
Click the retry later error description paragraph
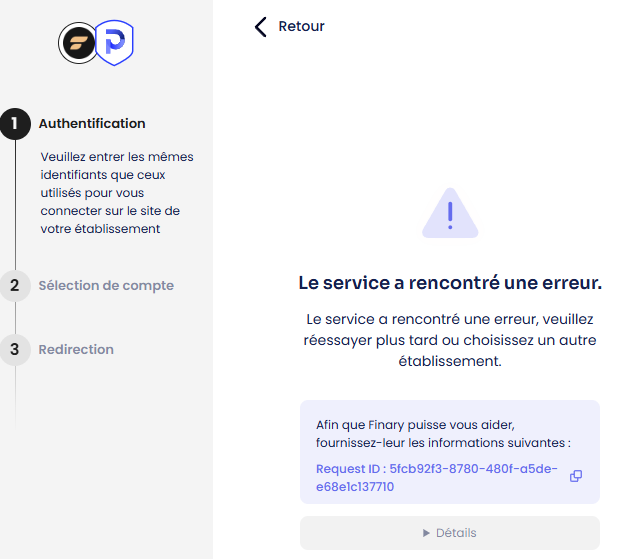[x=450, y=340]
